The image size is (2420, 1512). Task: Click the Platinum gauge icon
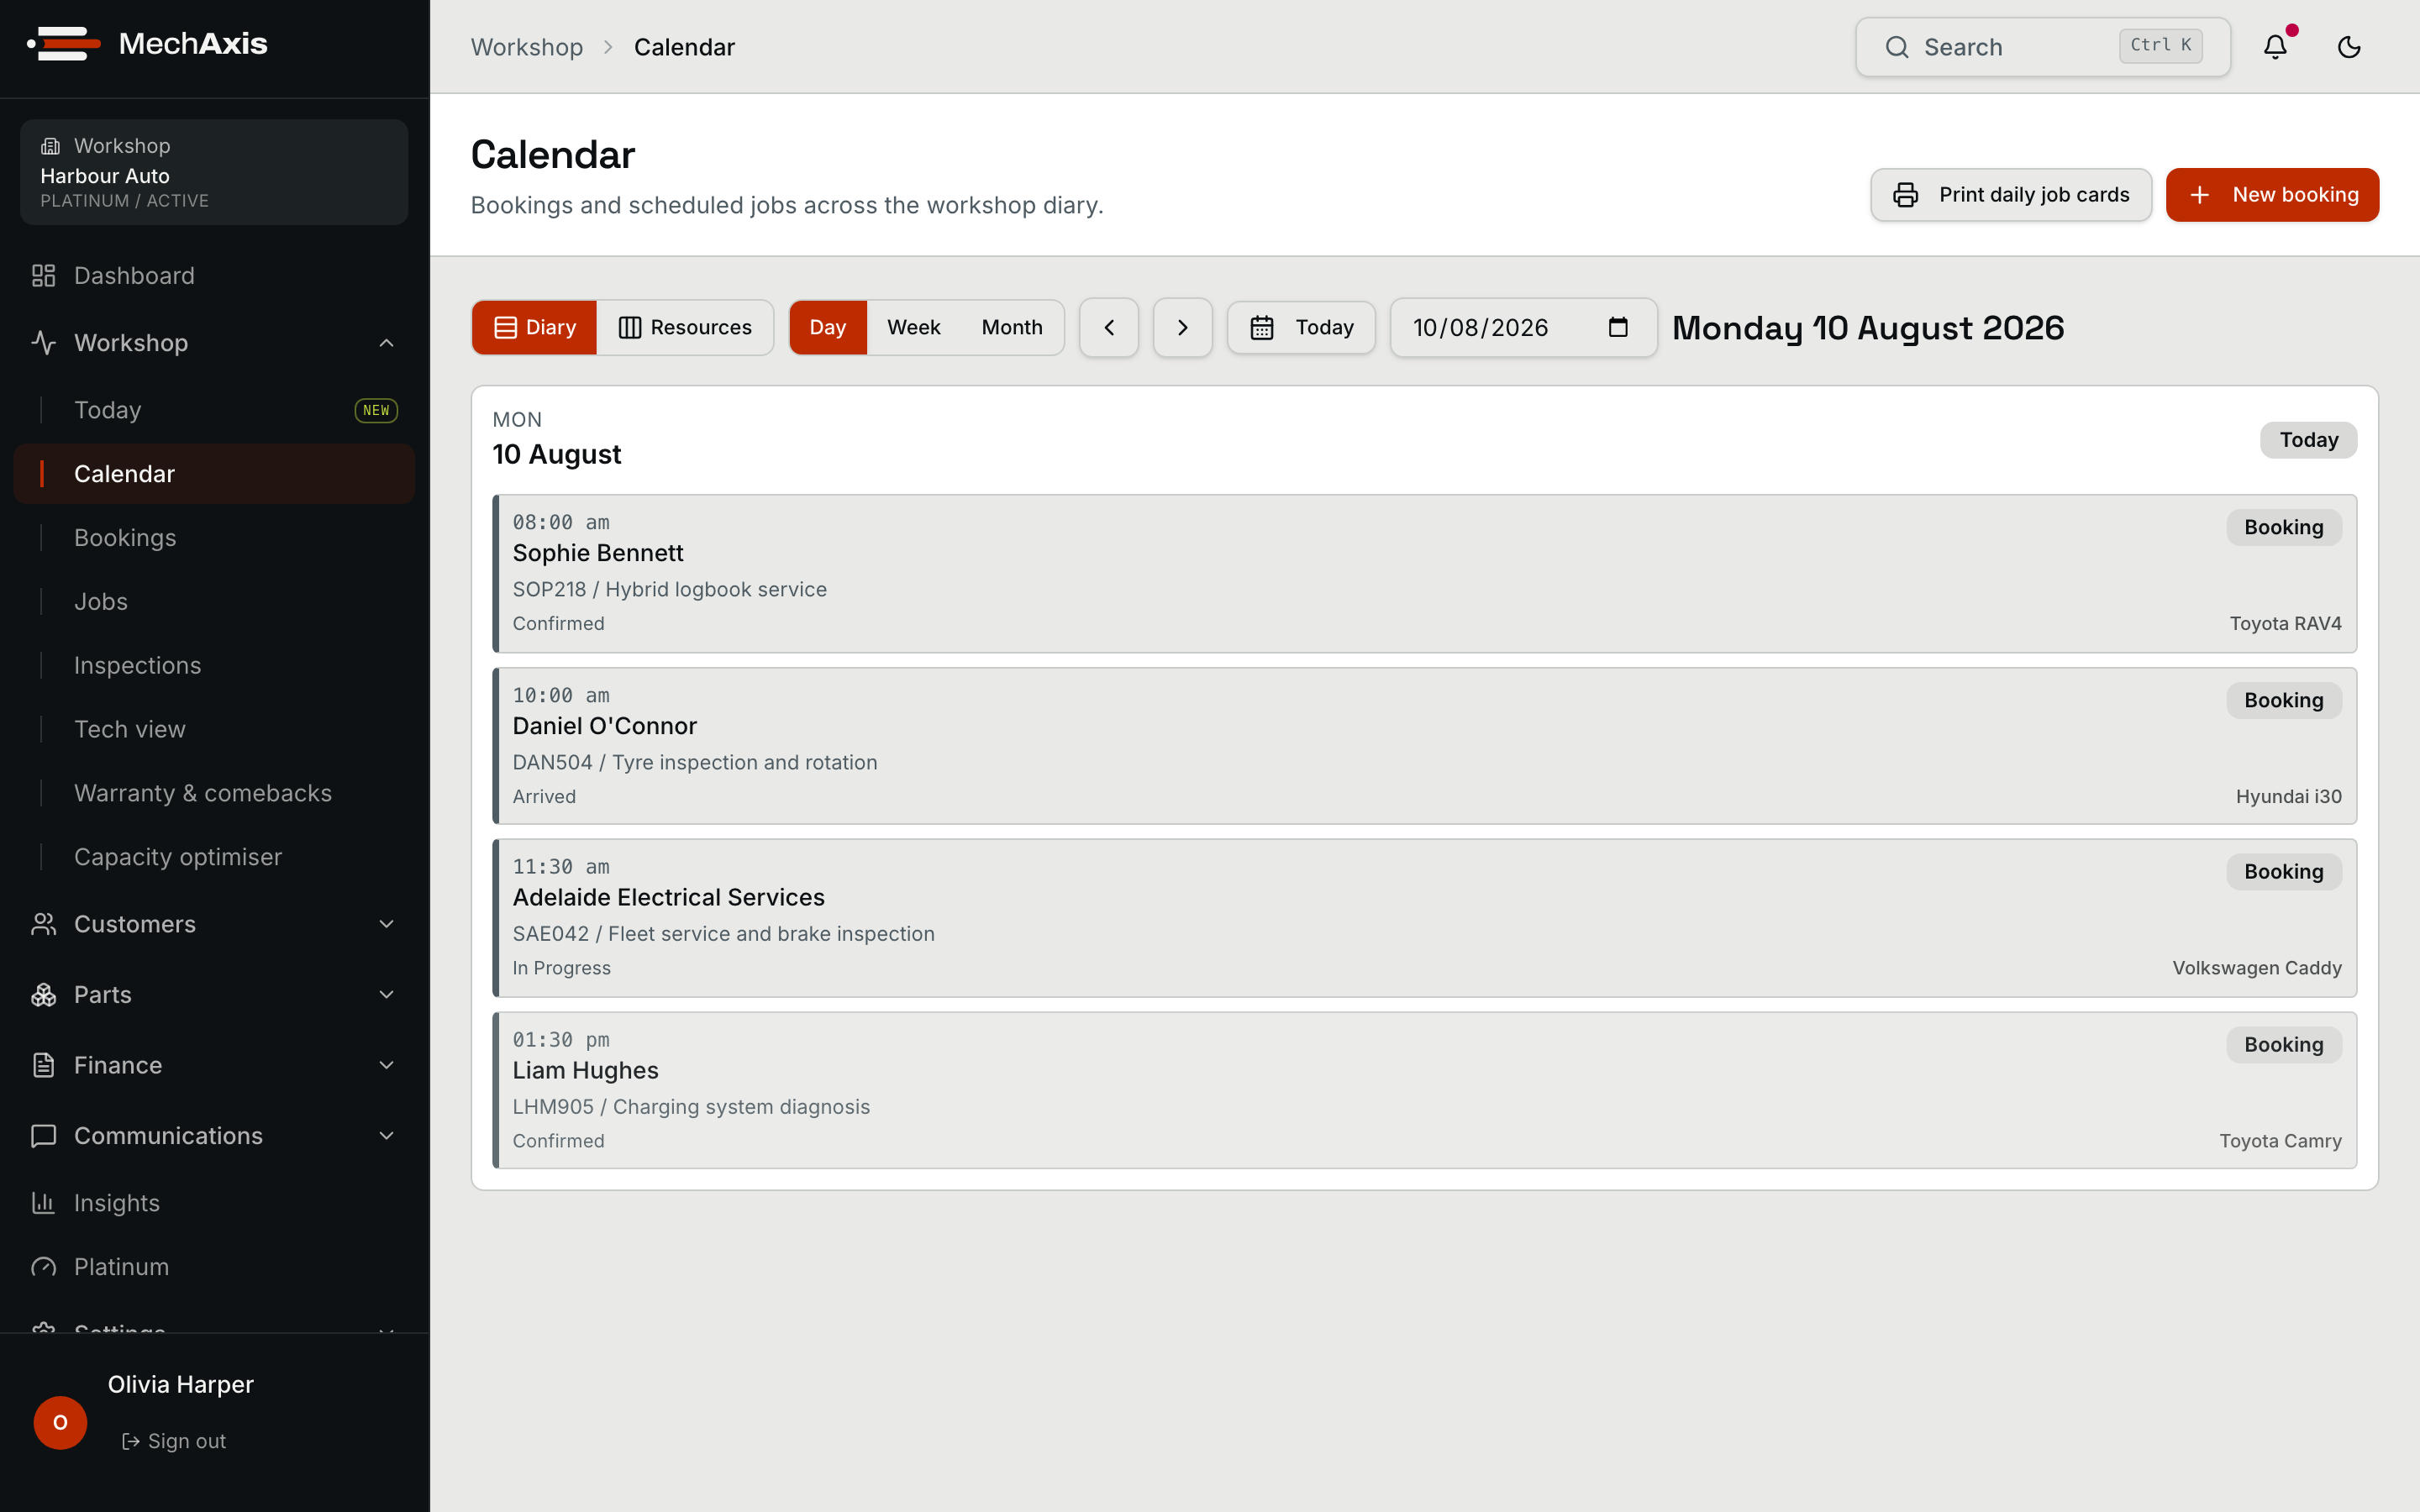[x=43, y=1267]
